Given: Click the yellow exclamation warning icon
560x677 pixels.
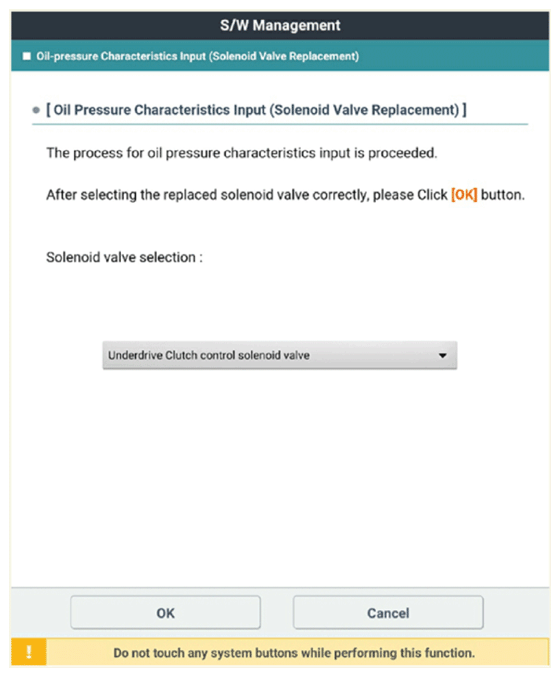Looking at the screenshot, I should pos(28,652).
